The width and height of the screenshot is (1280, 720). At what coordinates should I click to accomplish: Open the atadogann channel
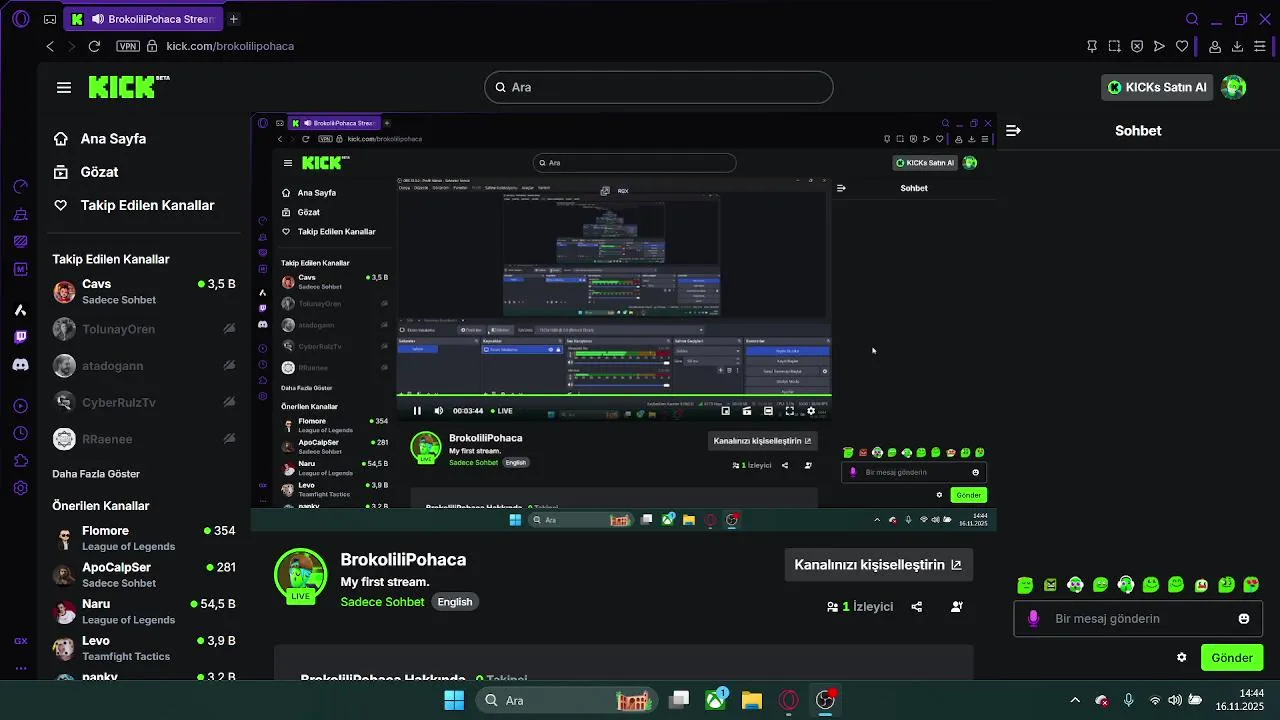[144, 366]
